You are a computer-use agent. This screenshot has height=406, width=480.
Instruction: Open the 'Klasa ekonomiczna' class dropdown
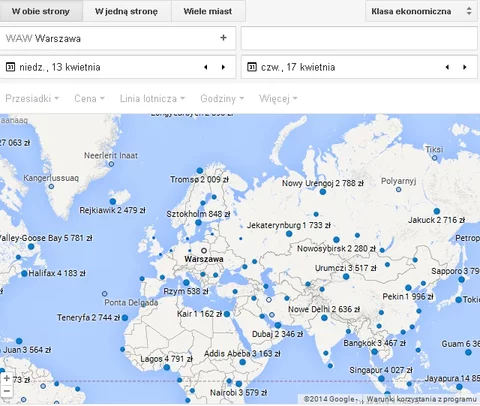[x=421, y=11]
